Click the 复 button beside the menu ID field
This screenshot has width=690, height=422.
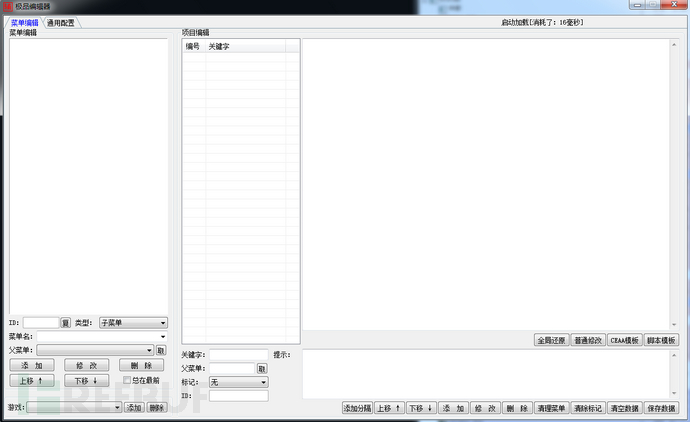65,323
